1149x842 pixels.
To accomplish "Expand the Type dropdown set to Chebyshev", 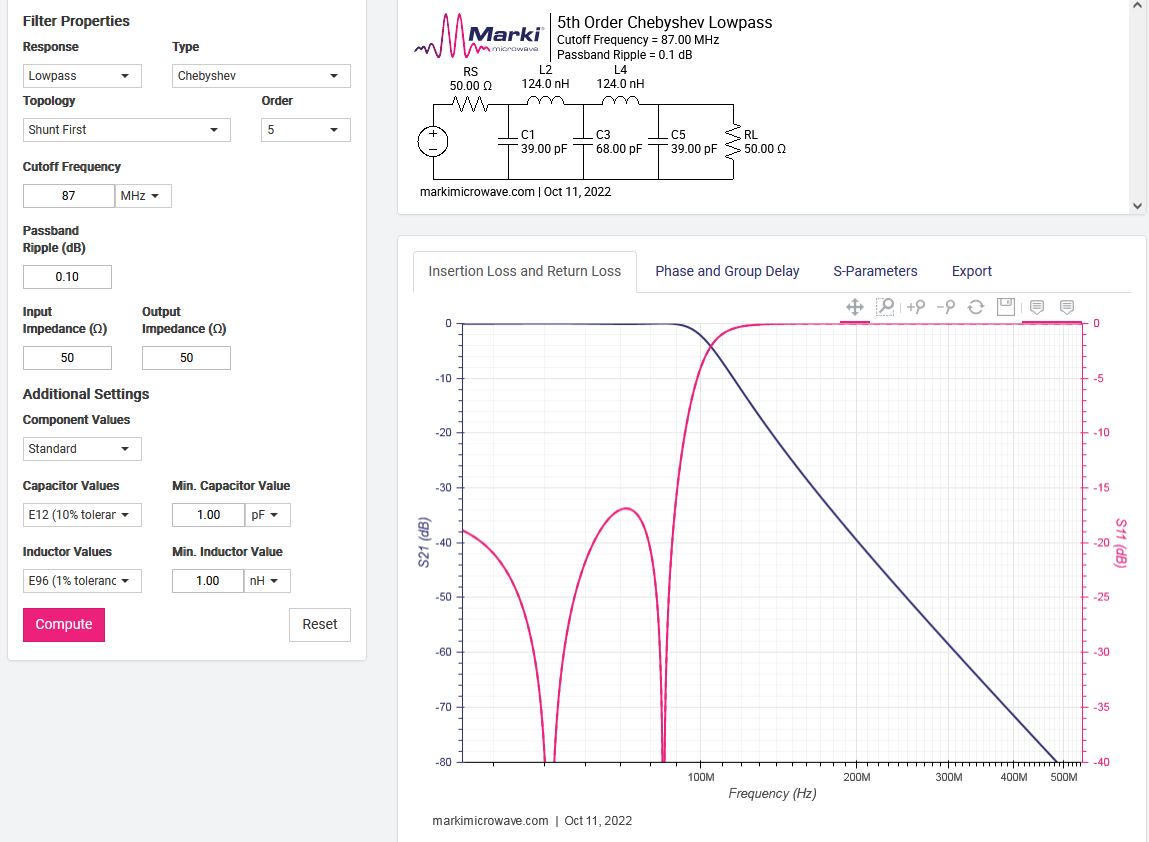I will [261, 75].
